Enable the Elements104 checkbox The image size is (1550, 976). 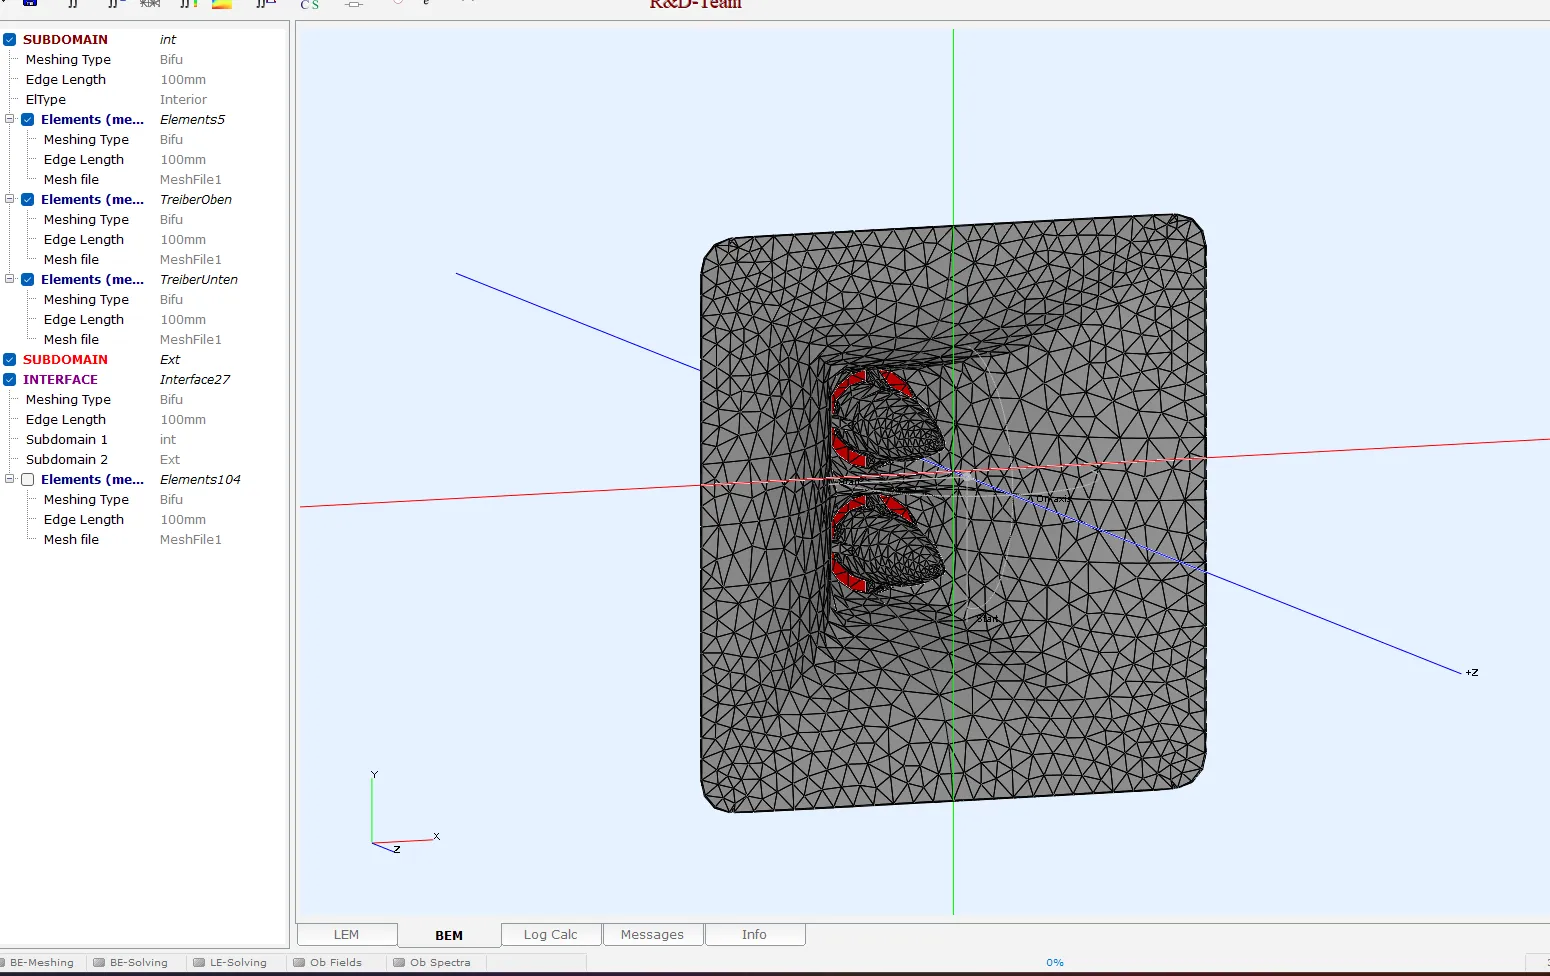tap(28, 480)
